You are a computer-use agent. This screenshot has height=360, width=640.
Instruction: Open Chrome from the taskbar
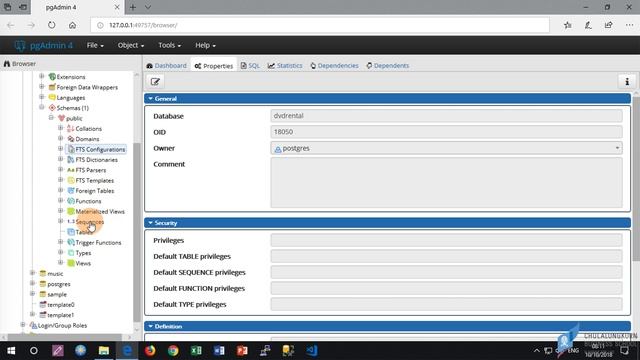173,351
